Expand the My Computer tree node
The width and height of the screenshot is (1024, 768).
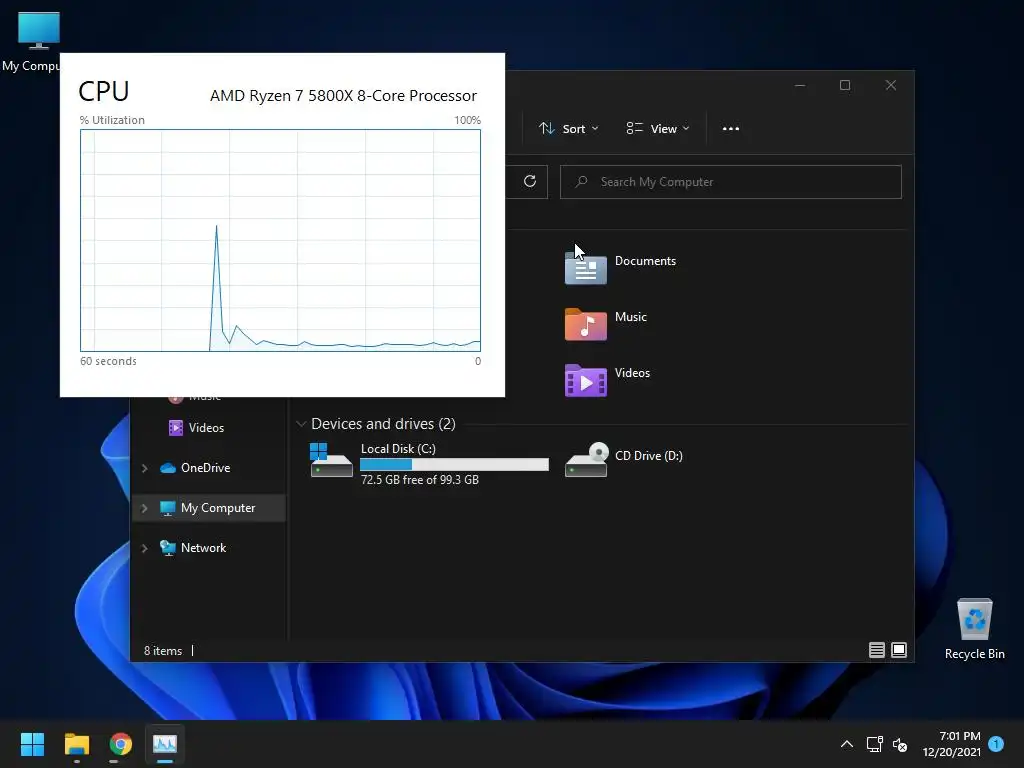144,507
